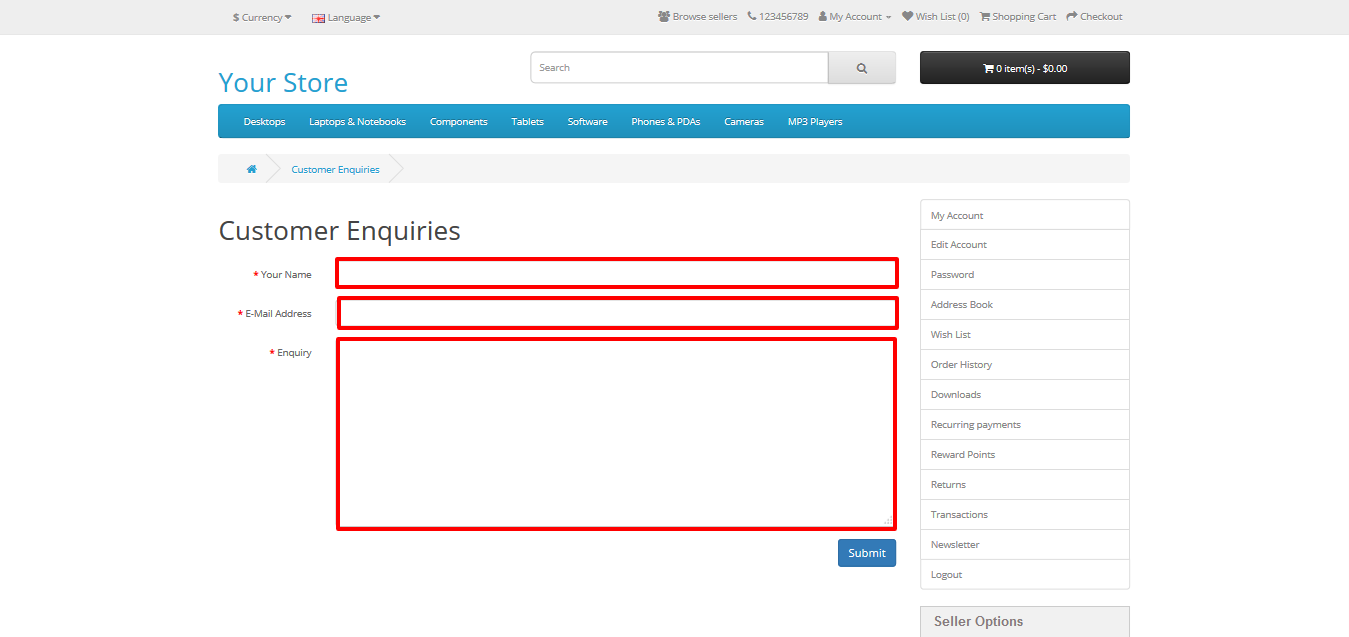This screenshot has height=637, width=1349.
Task: Click the Checkout link in header
Action: (1094, 16)
